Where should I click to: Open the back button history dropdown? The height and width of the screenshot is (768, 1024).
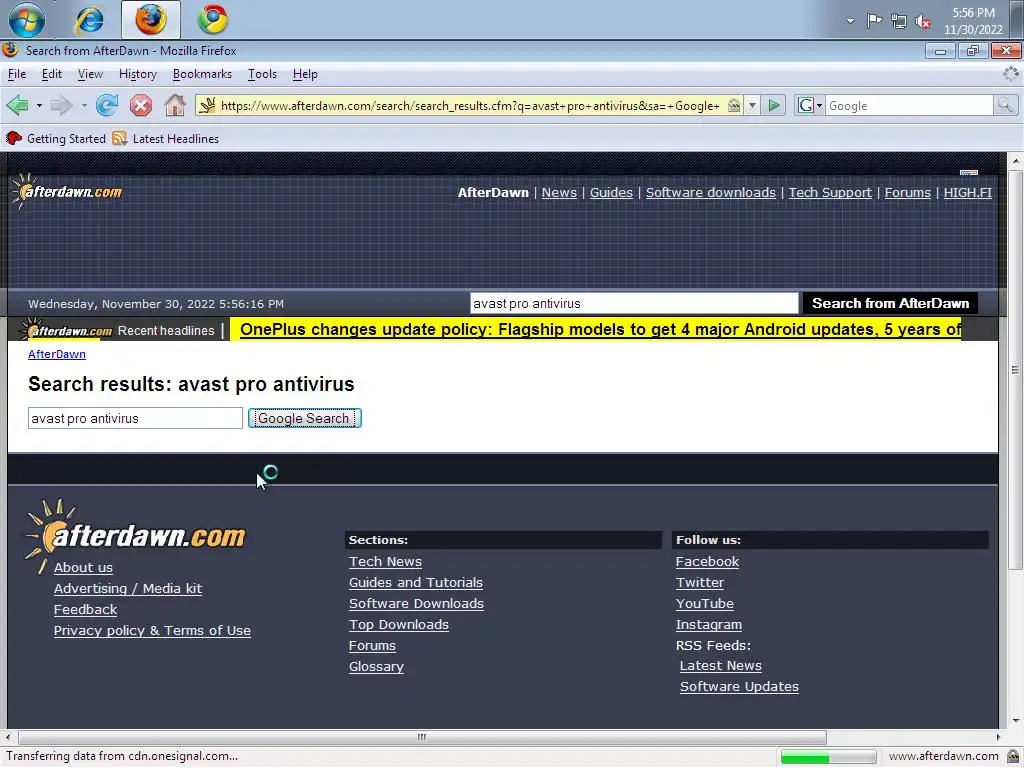39,105
